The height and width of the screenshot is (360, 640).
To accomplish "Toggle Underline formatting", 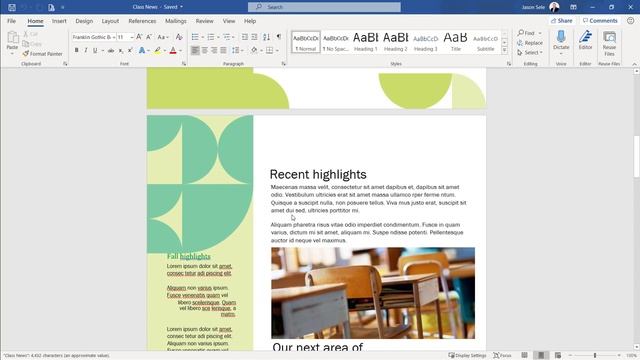I will coord(95,51).
